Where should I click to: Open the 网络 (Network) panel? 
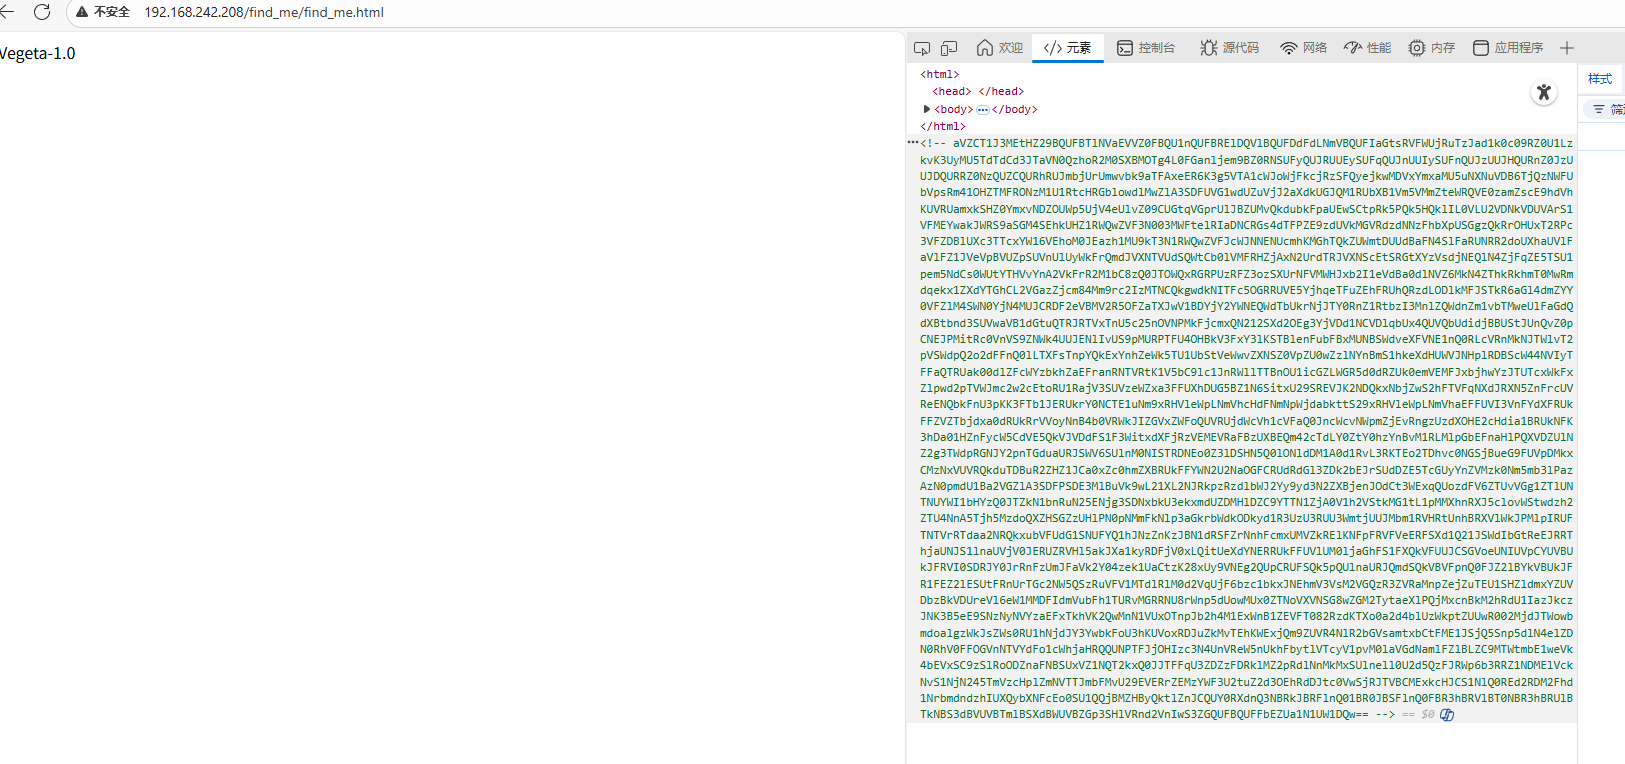[x=1304, y=48]
